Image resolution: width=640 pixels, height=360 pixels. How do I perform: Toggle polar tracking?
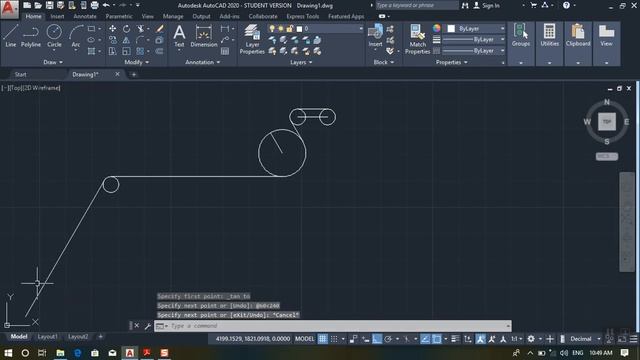388,339
